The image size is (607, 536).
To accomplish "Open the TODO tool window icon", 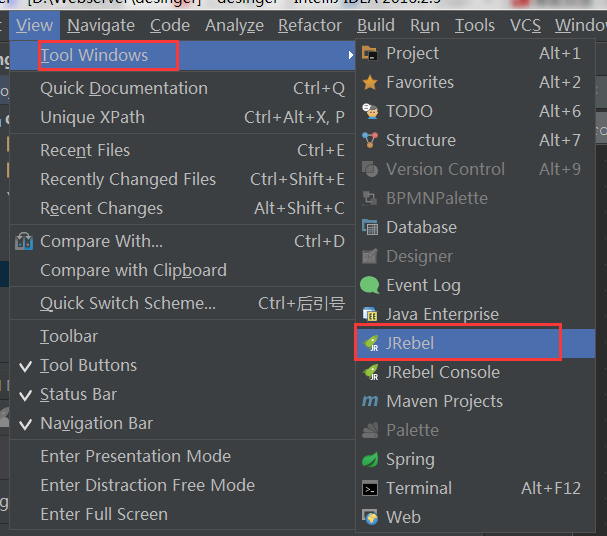I will (370, 111).
